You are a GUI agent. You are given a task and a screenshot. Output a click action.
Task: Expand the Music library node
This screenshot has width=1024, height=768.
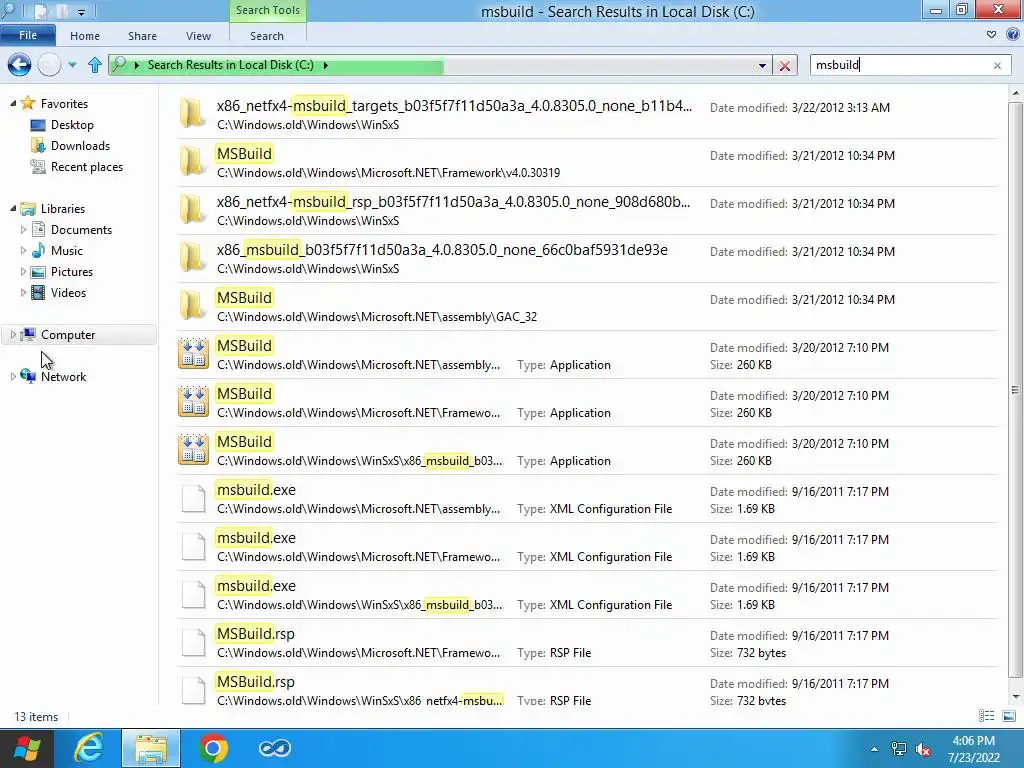pyautogui.click(x=24, y=251)
